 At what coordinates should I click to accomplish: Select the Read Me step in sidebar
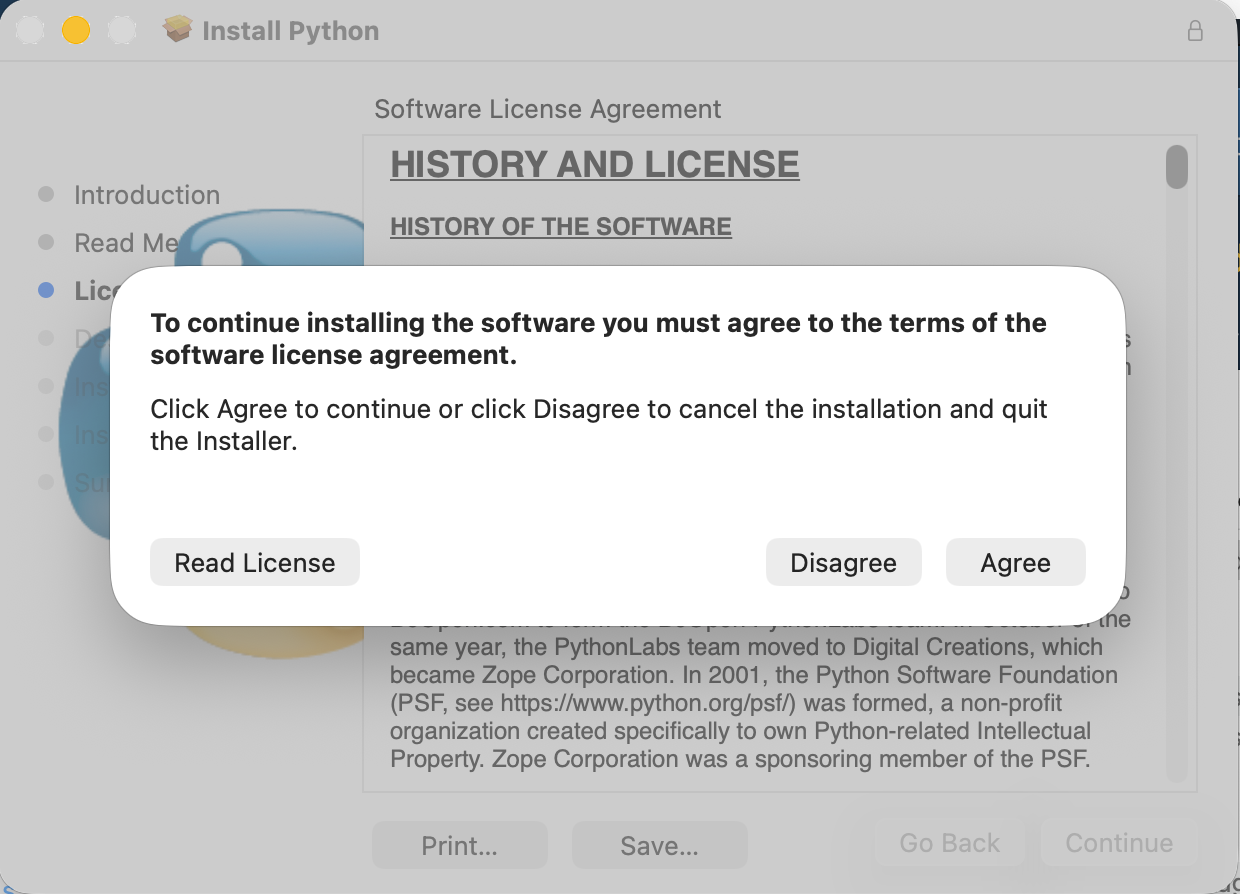[126, 243]
